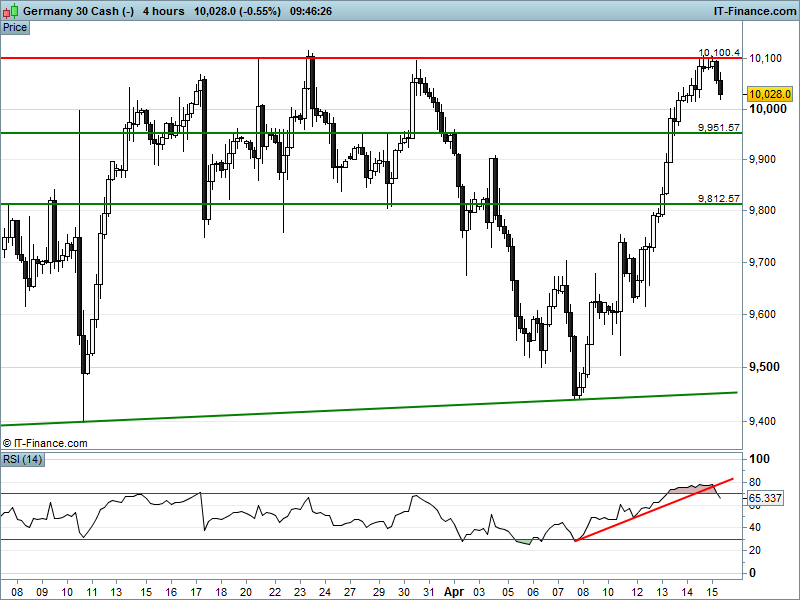Open the RSI (14) indicator label
800x600 pixels.
click(22, 459)
